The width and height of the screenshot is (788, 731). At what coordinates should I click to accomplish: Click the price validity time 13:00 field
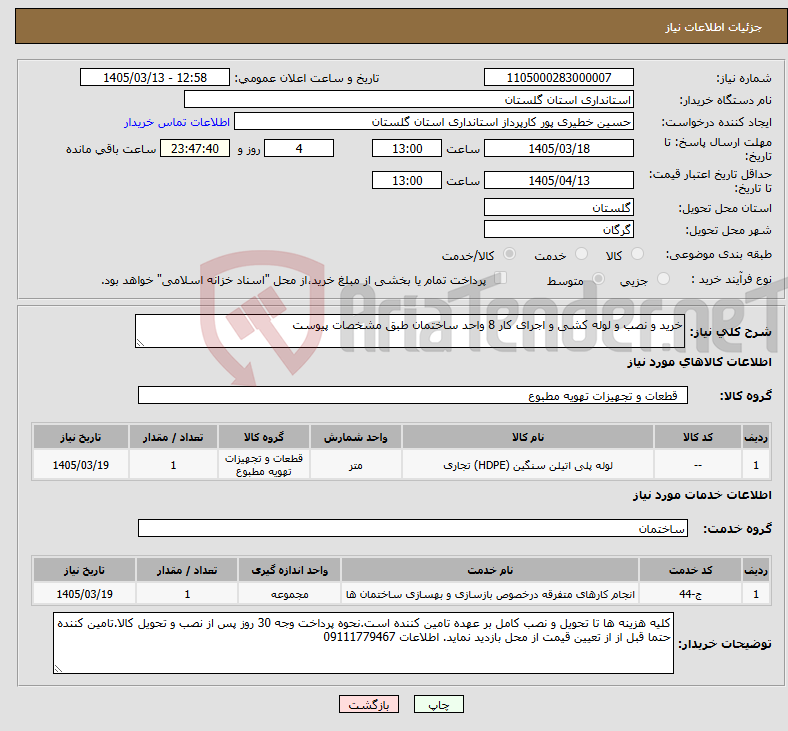(x=407, y=180)
